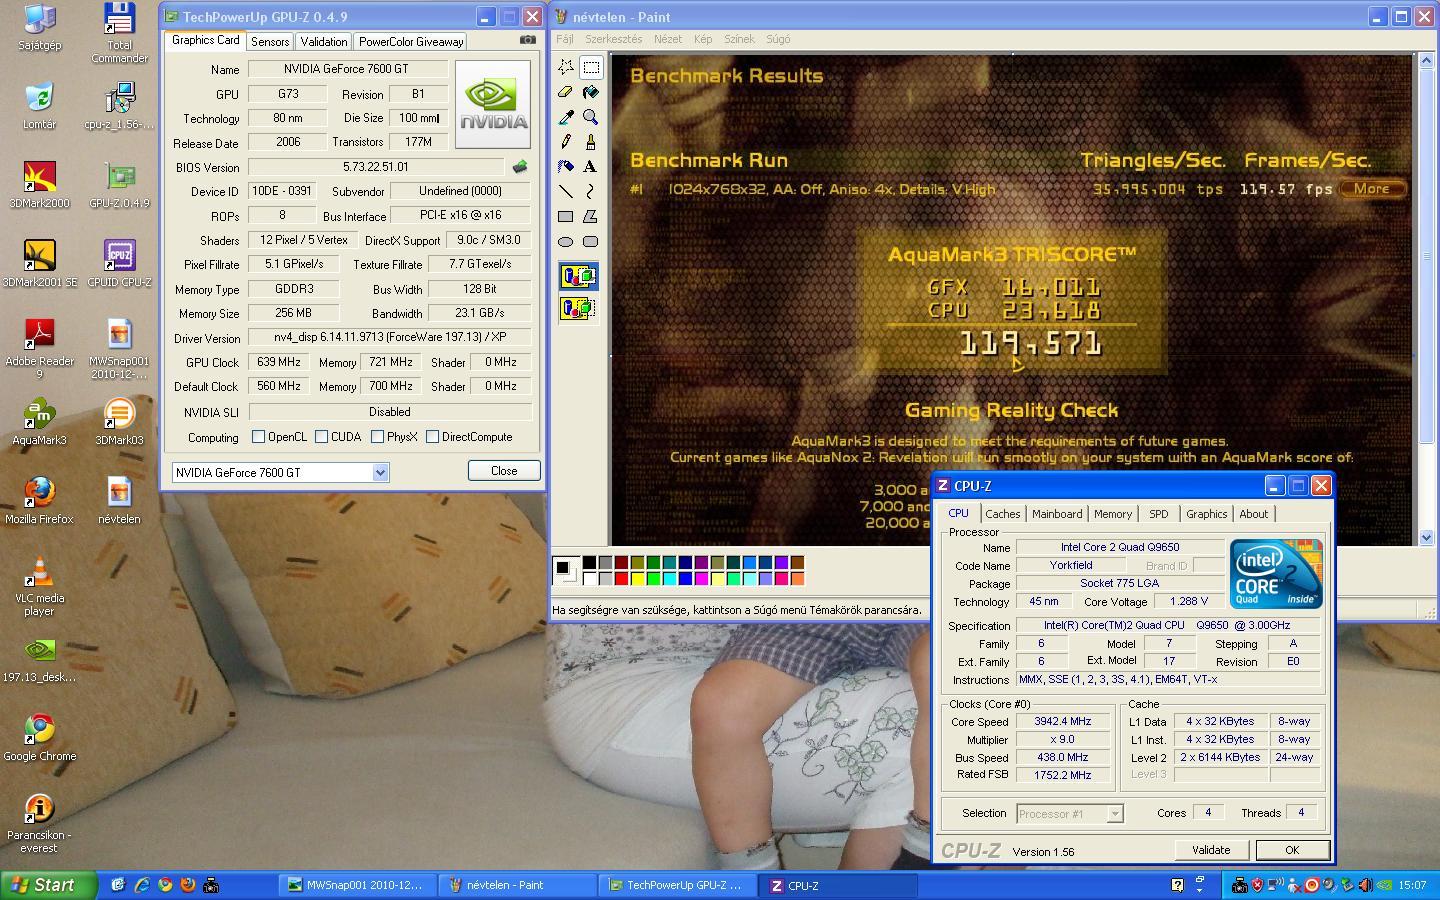The height and width of the screenshot is (900, 1440).
Task: Select the Pencil tool in Paint
Action: click(566, 142)
